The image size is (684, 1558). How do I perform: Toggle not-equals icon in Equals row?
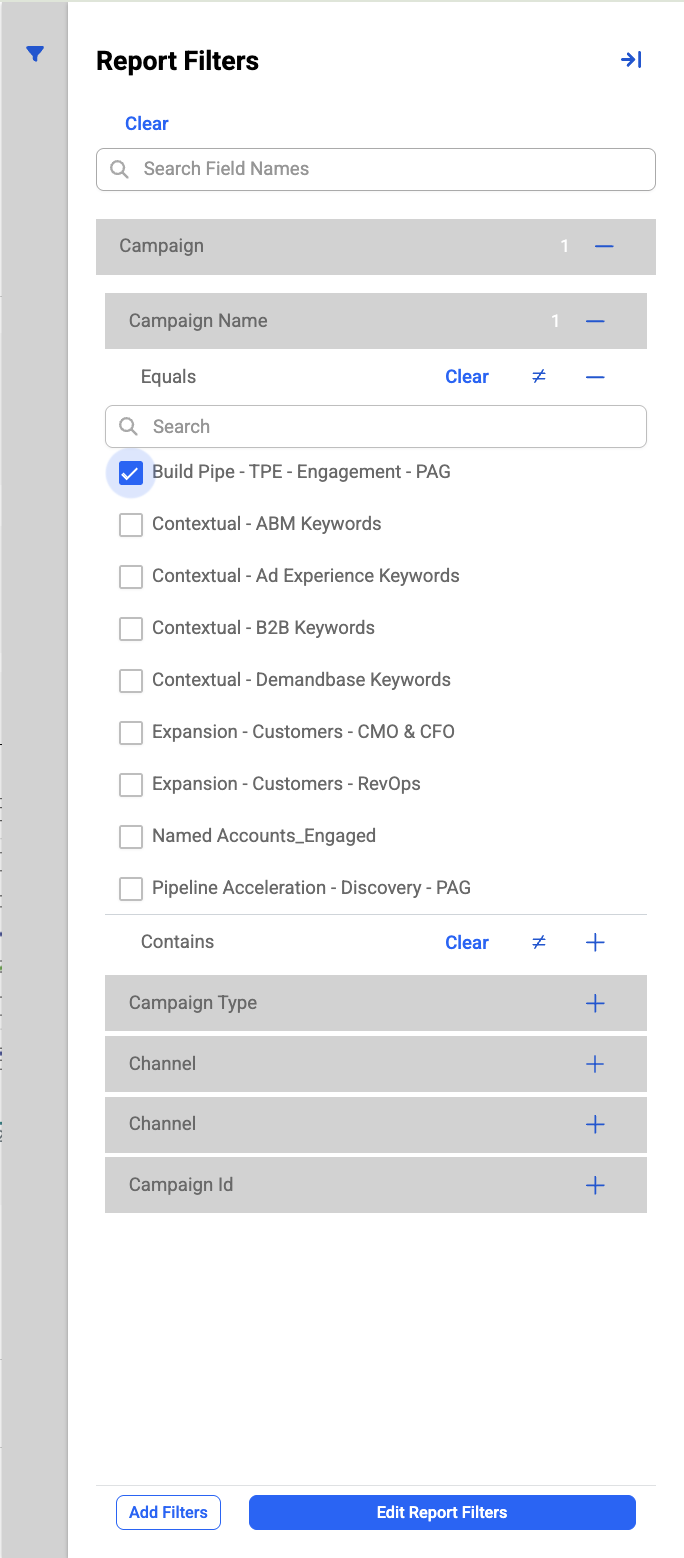[x=539, y=377]
